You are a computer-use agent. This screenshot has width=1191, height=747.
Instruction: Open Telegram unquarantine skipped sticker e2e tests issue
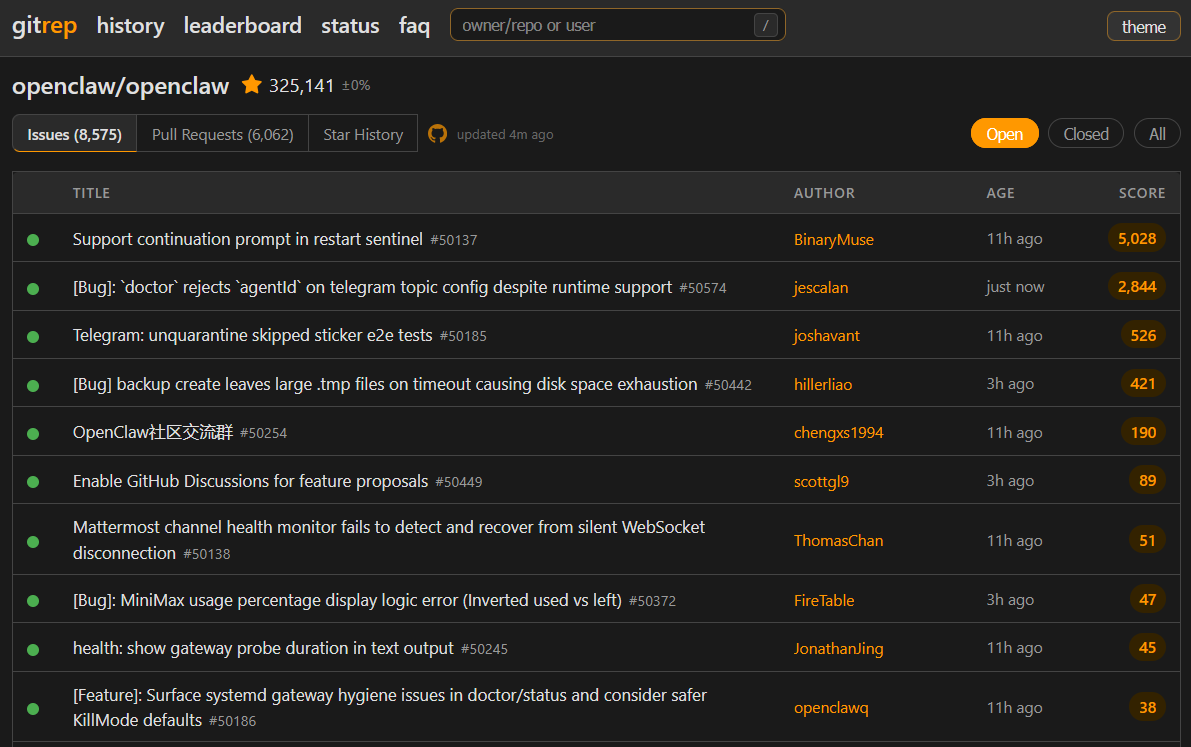[x=252, y=335]
